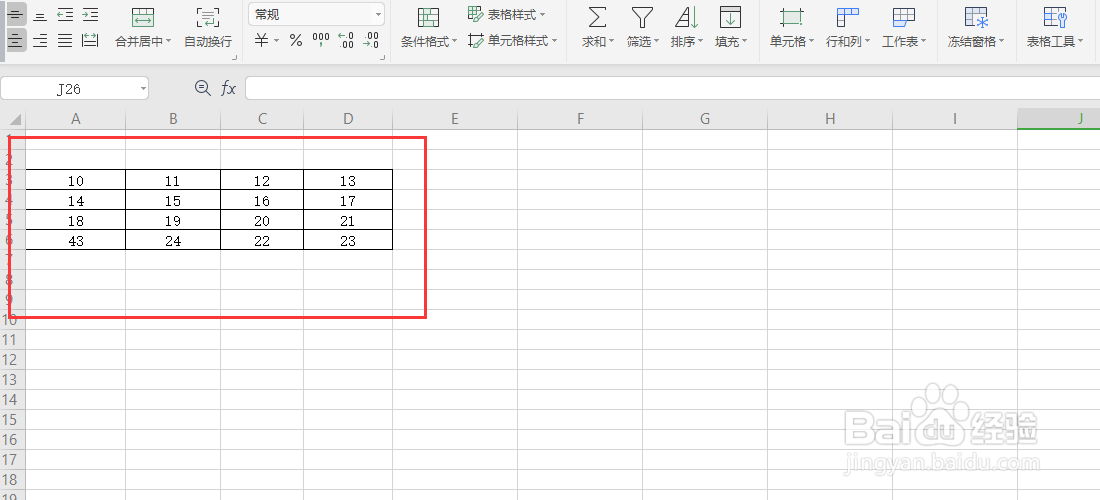Click the decrease decimal places icon
Screen dimensions: 1100x500
[x=370, y=41]
